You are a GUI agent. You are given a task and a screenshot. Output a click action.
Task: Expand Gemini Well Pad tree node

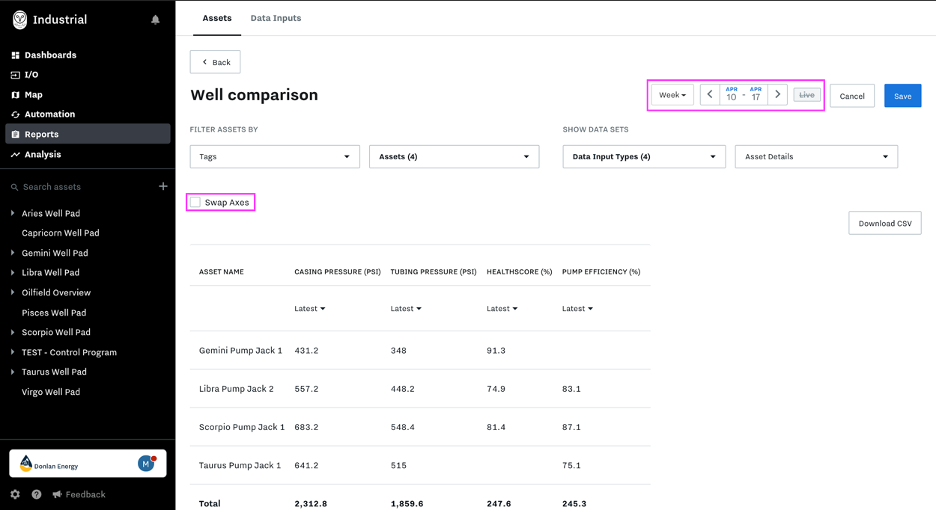tap(13, 253)
